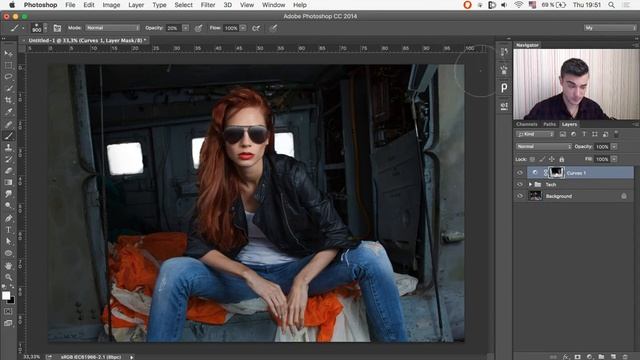
Task: Hide the Tech group
Action: [x=520, y=184]
